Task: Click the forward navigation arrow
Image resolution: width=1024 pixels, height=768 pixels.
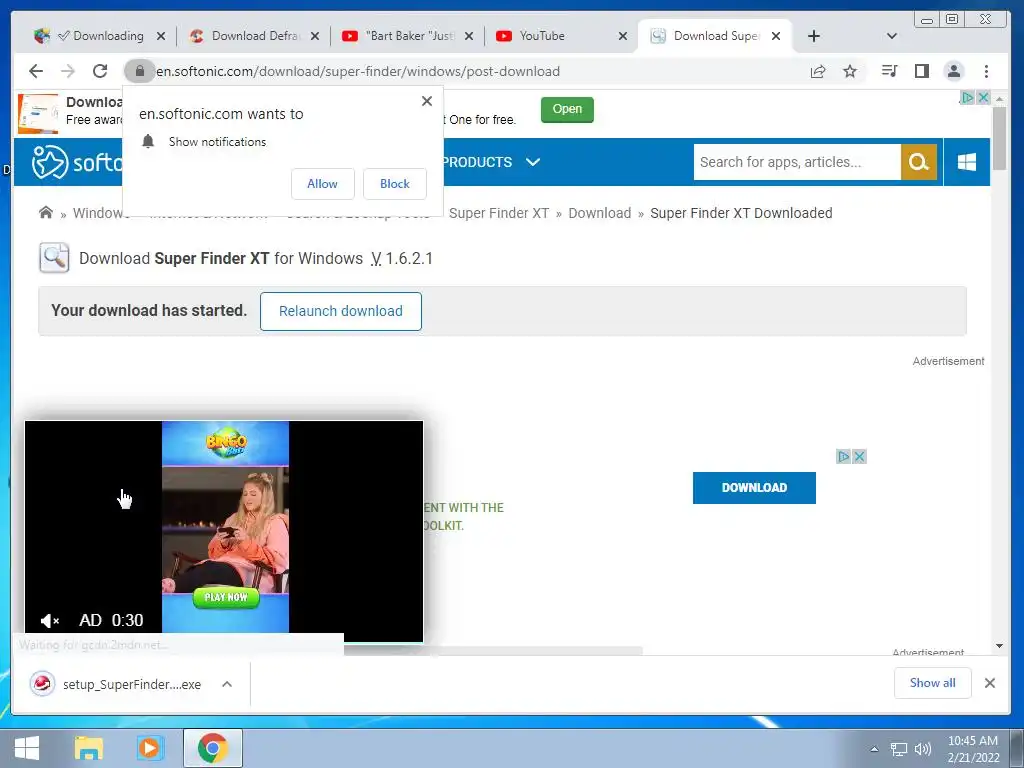Action: [68, 71]
